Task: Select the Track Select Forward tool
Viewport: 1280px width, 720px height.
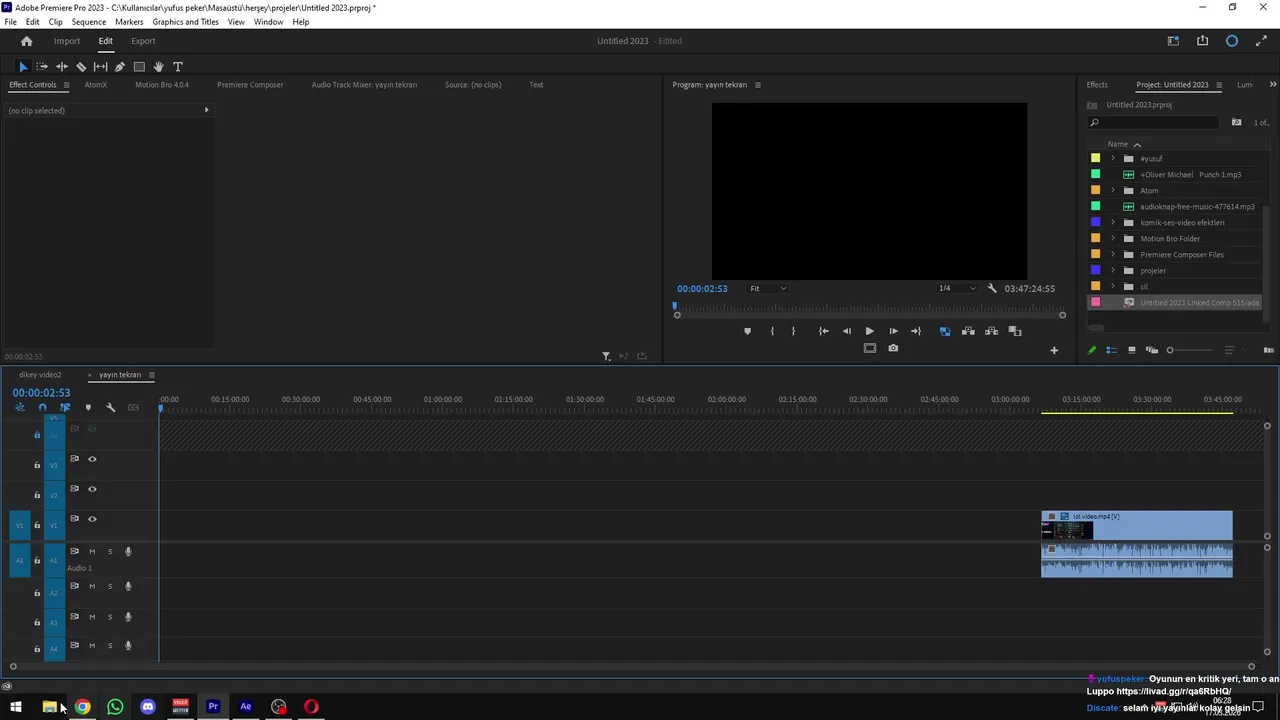Action: (x=42, y=67)
